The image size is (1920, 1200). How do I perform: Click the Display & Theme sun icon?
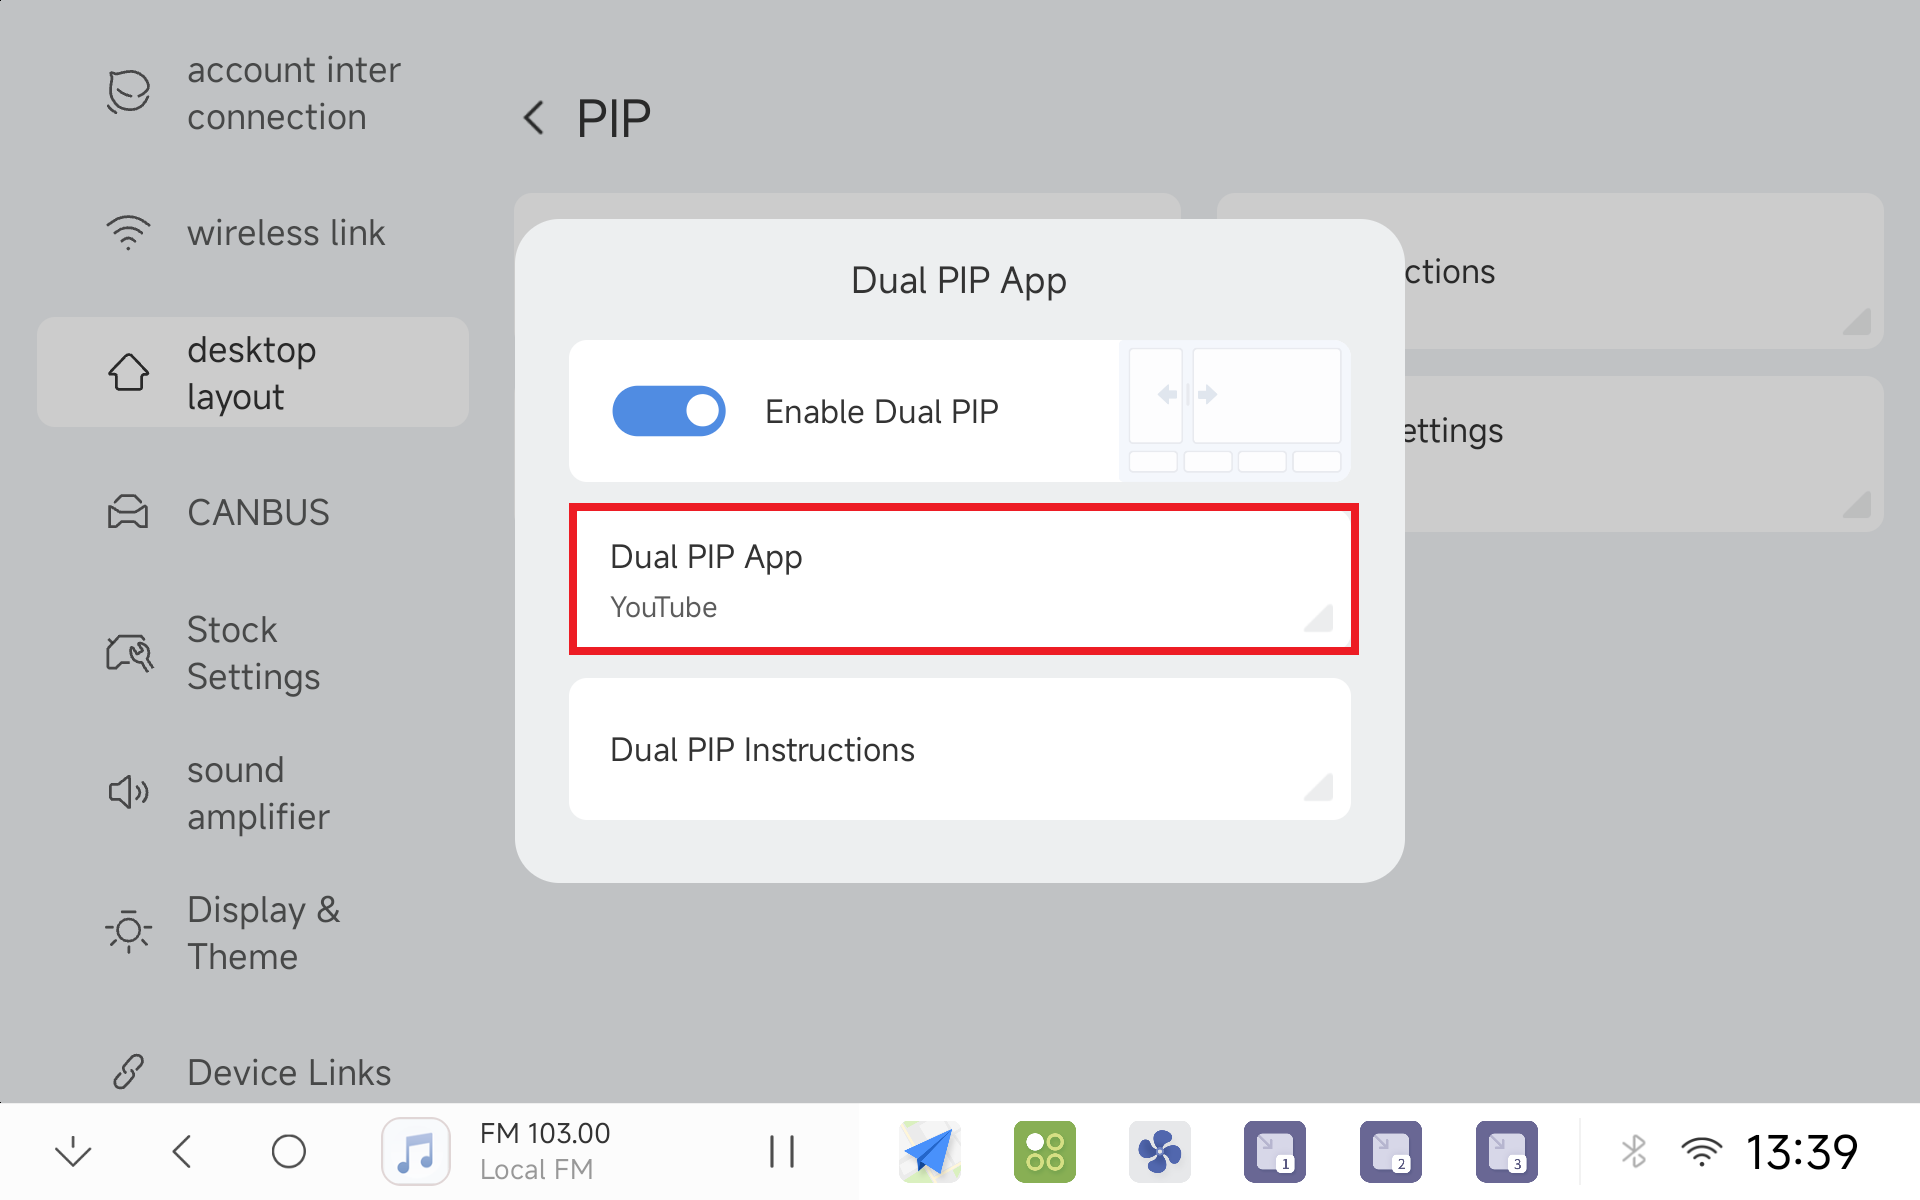(x=129, y=932)
